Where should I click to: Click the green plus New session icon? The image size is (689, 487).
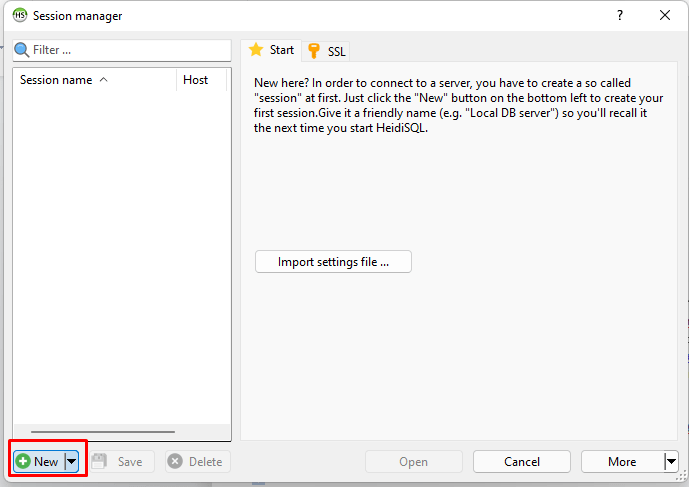point(22,462)
